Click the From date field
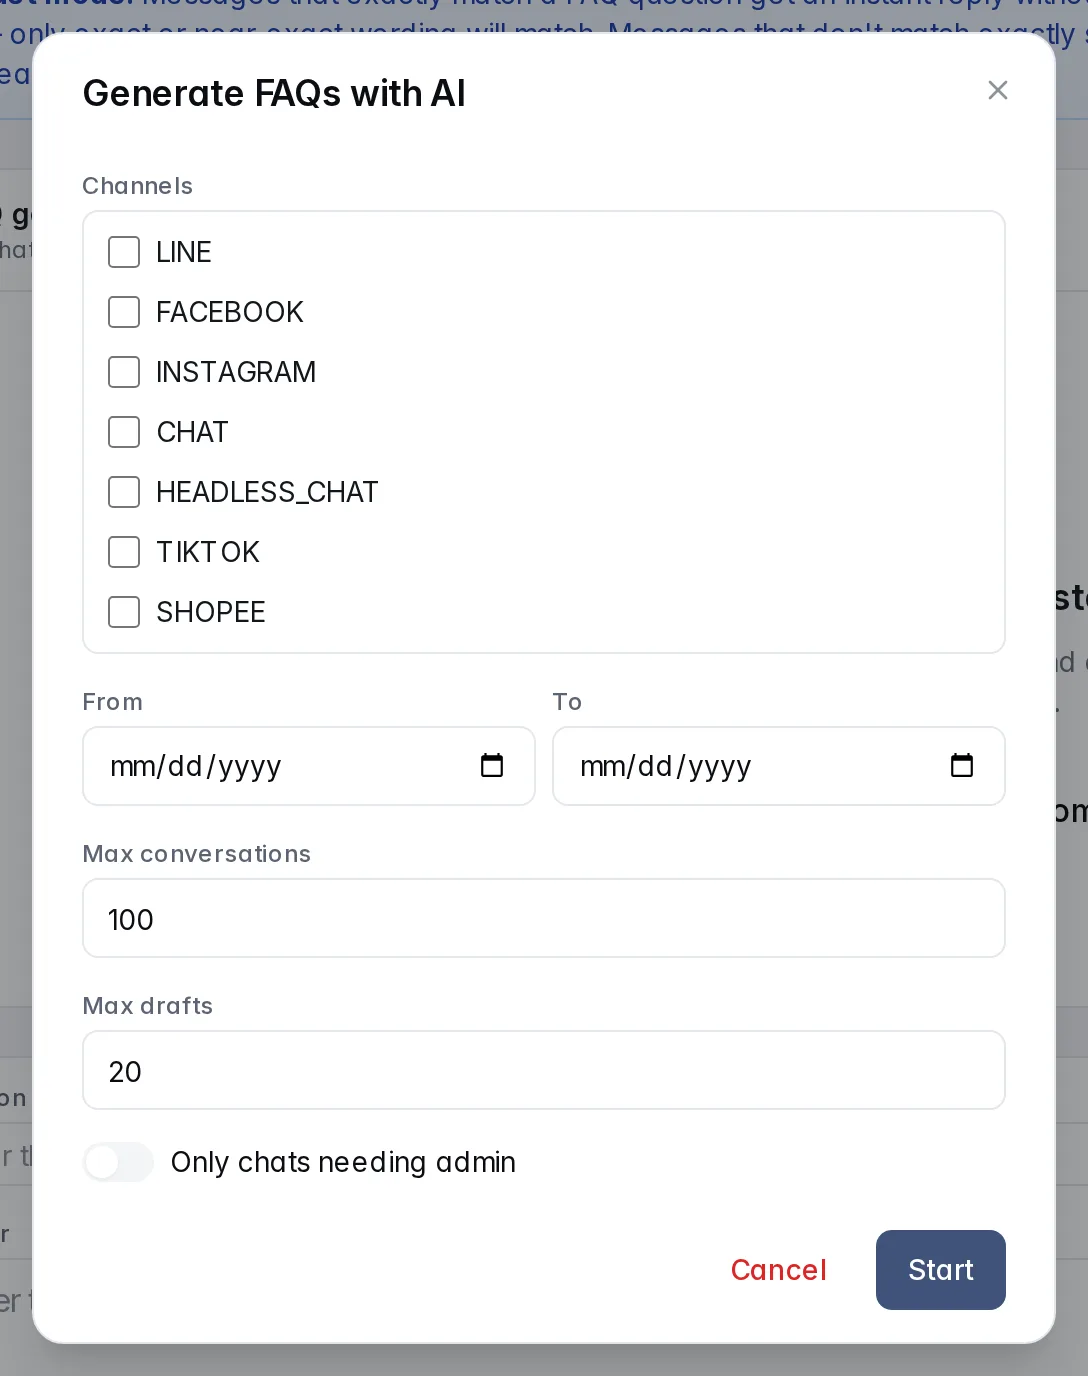 coord(309,766)
